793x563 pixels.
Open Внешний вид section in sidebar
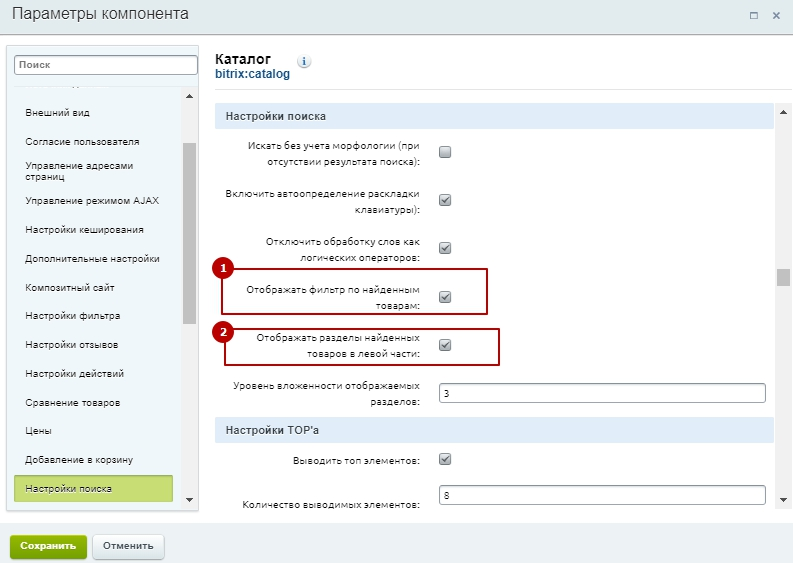(58, 113)
